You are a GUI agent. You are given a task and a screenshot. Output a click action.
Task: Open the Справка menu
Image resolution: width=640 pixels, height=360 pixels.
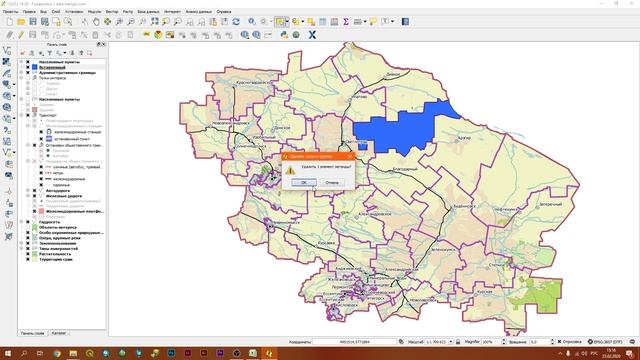[x=224, y=12]
